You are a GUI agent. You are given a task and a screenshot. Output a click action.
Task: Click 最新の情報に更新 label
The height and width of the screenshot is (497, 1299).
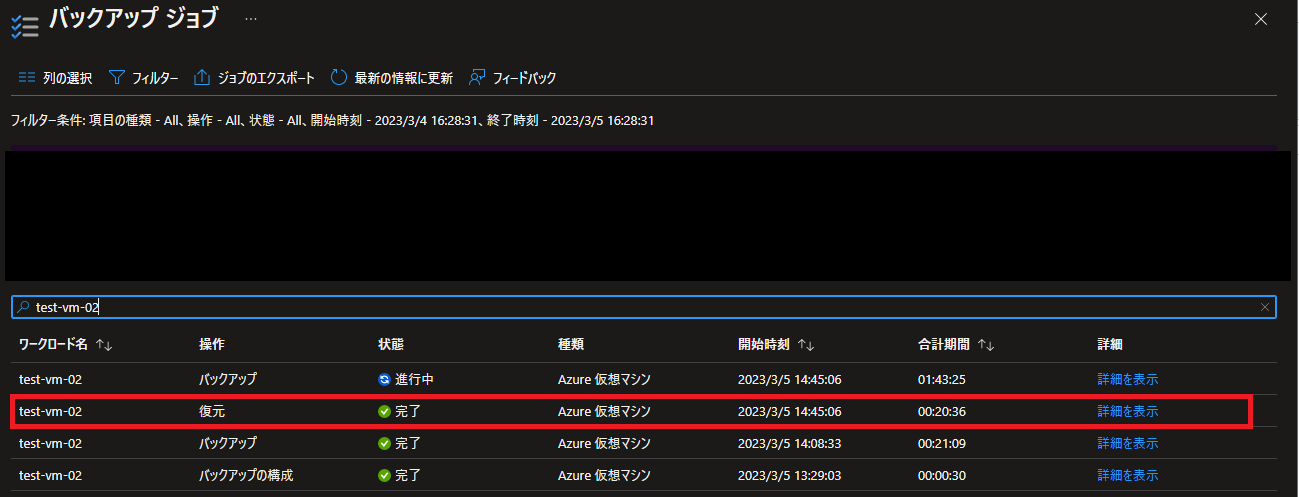[x=404, y=77]
